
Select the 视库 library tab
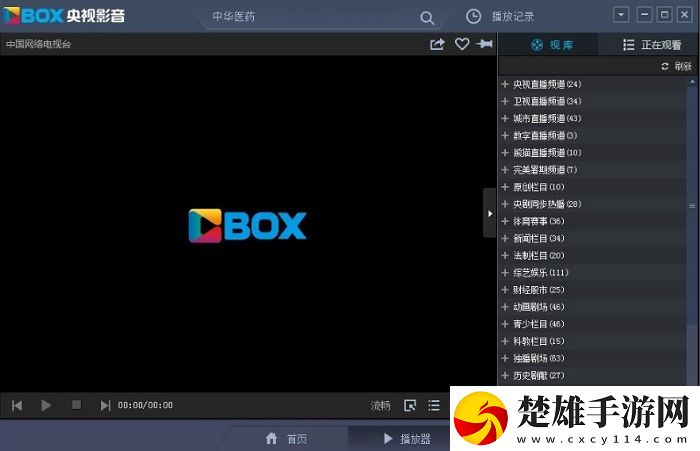pyautogui.click(x=552, y=45)
